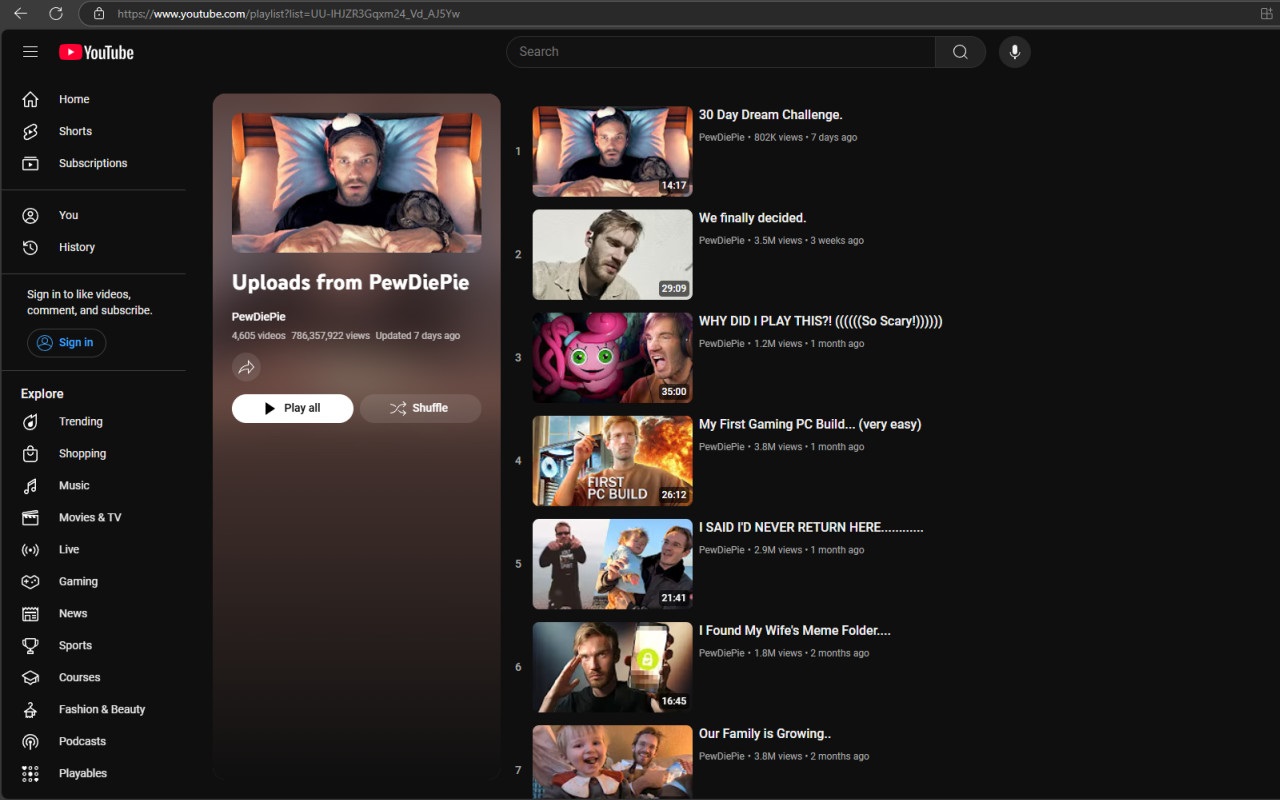The height and width of the screenshot is (800, 1280).
Task: Share the playlist using the arrow icon
Action: point(246,367)
